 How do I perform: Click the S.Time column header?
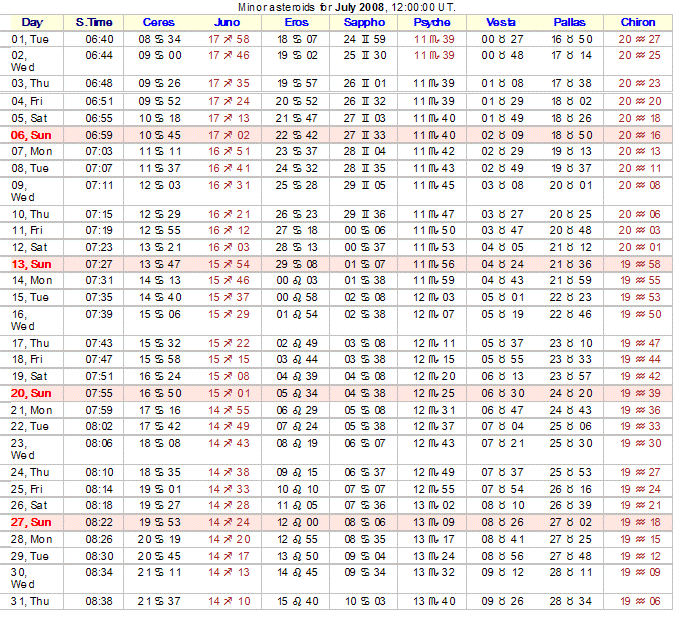pos(93,22)
